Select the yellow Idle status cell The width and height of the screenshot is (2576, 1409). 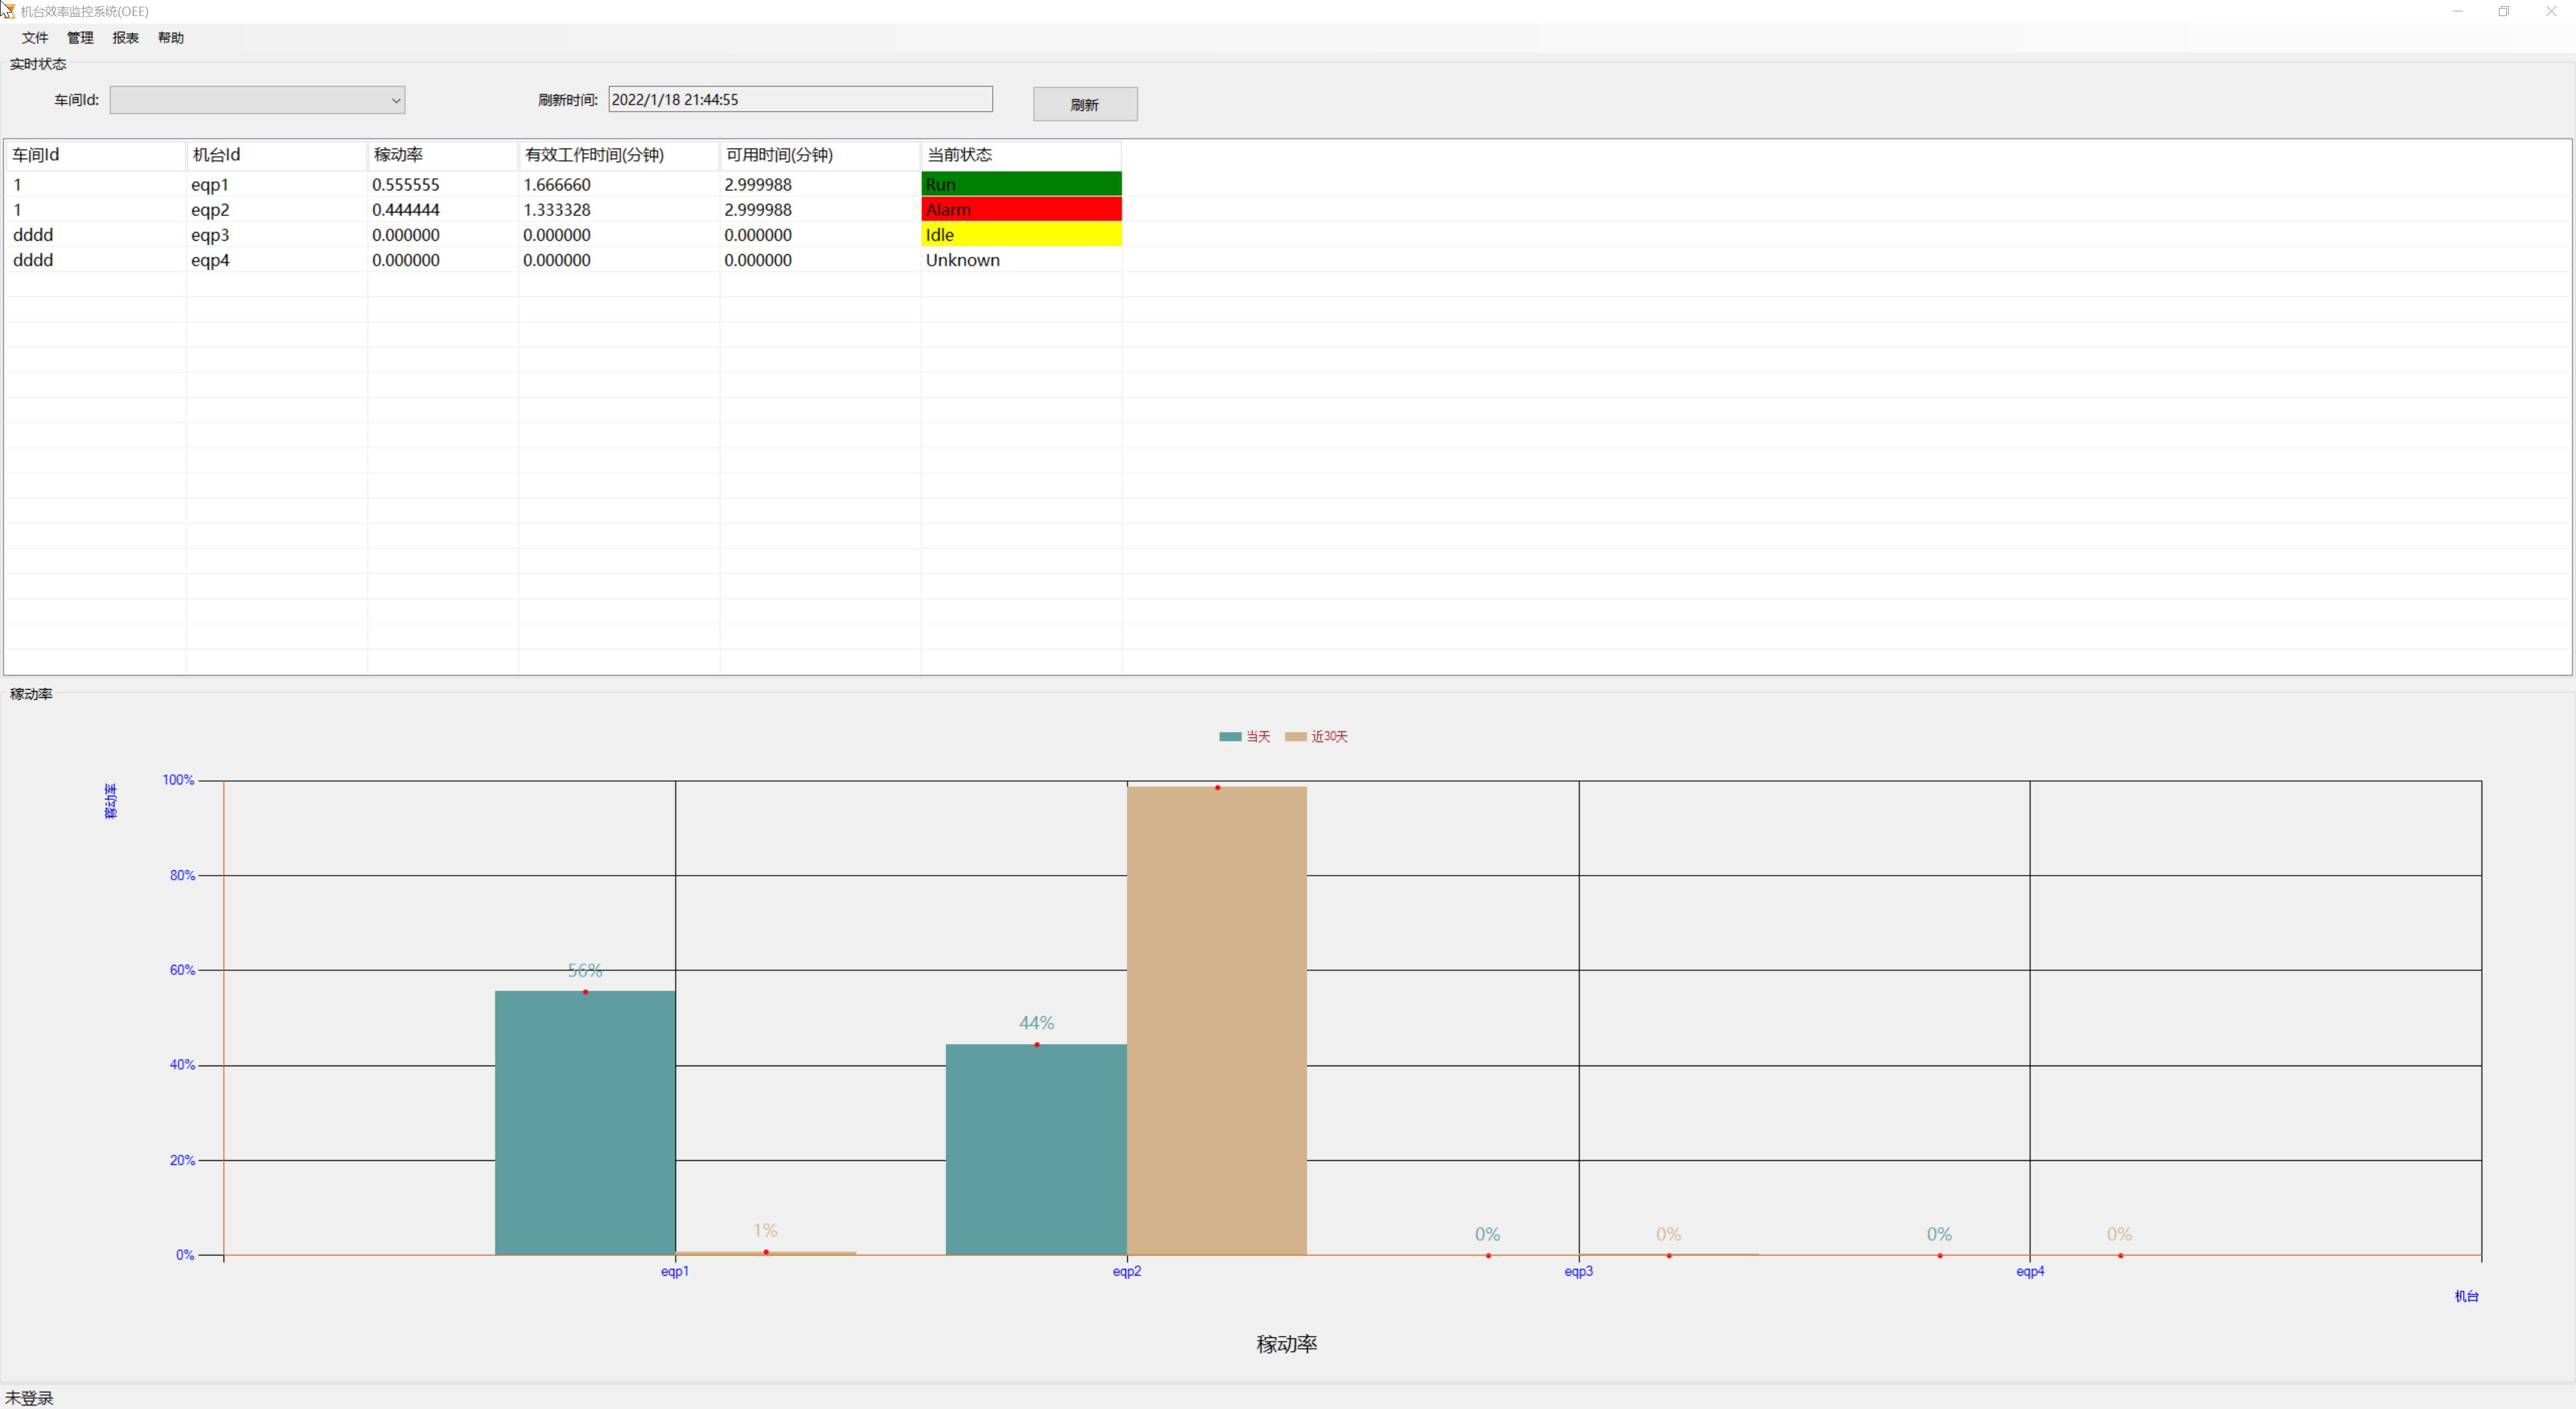tap(1020, 235)
